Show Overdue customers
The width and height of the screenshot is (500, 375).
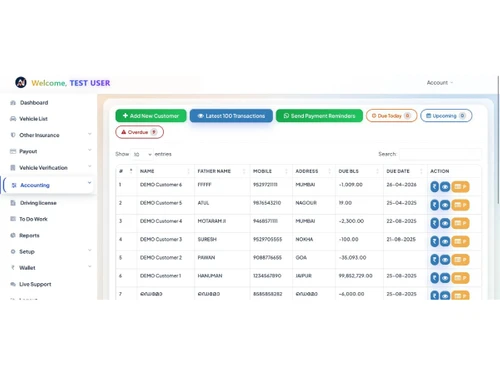[139, 132]
